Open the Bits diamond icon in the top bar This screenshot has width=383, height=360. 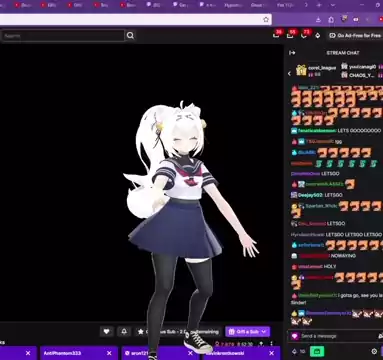(x=318, y=35)
